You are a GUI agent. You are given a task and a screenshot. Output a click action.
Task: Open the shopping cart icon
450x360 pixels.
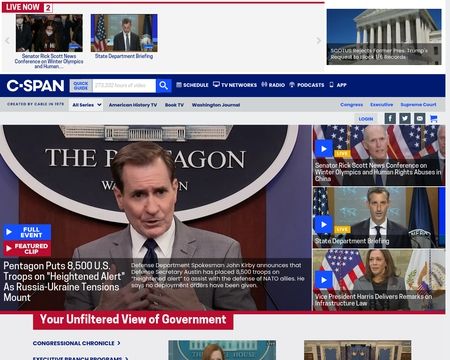click(x=434, y=118)
